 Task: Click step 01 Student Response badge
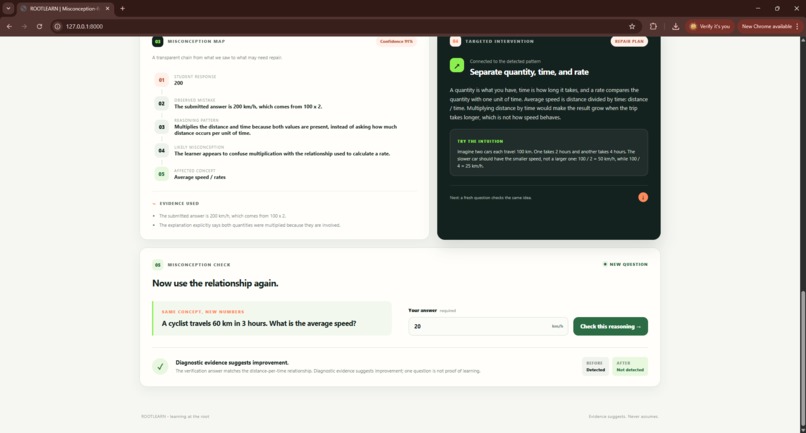[x=161, y=80]
